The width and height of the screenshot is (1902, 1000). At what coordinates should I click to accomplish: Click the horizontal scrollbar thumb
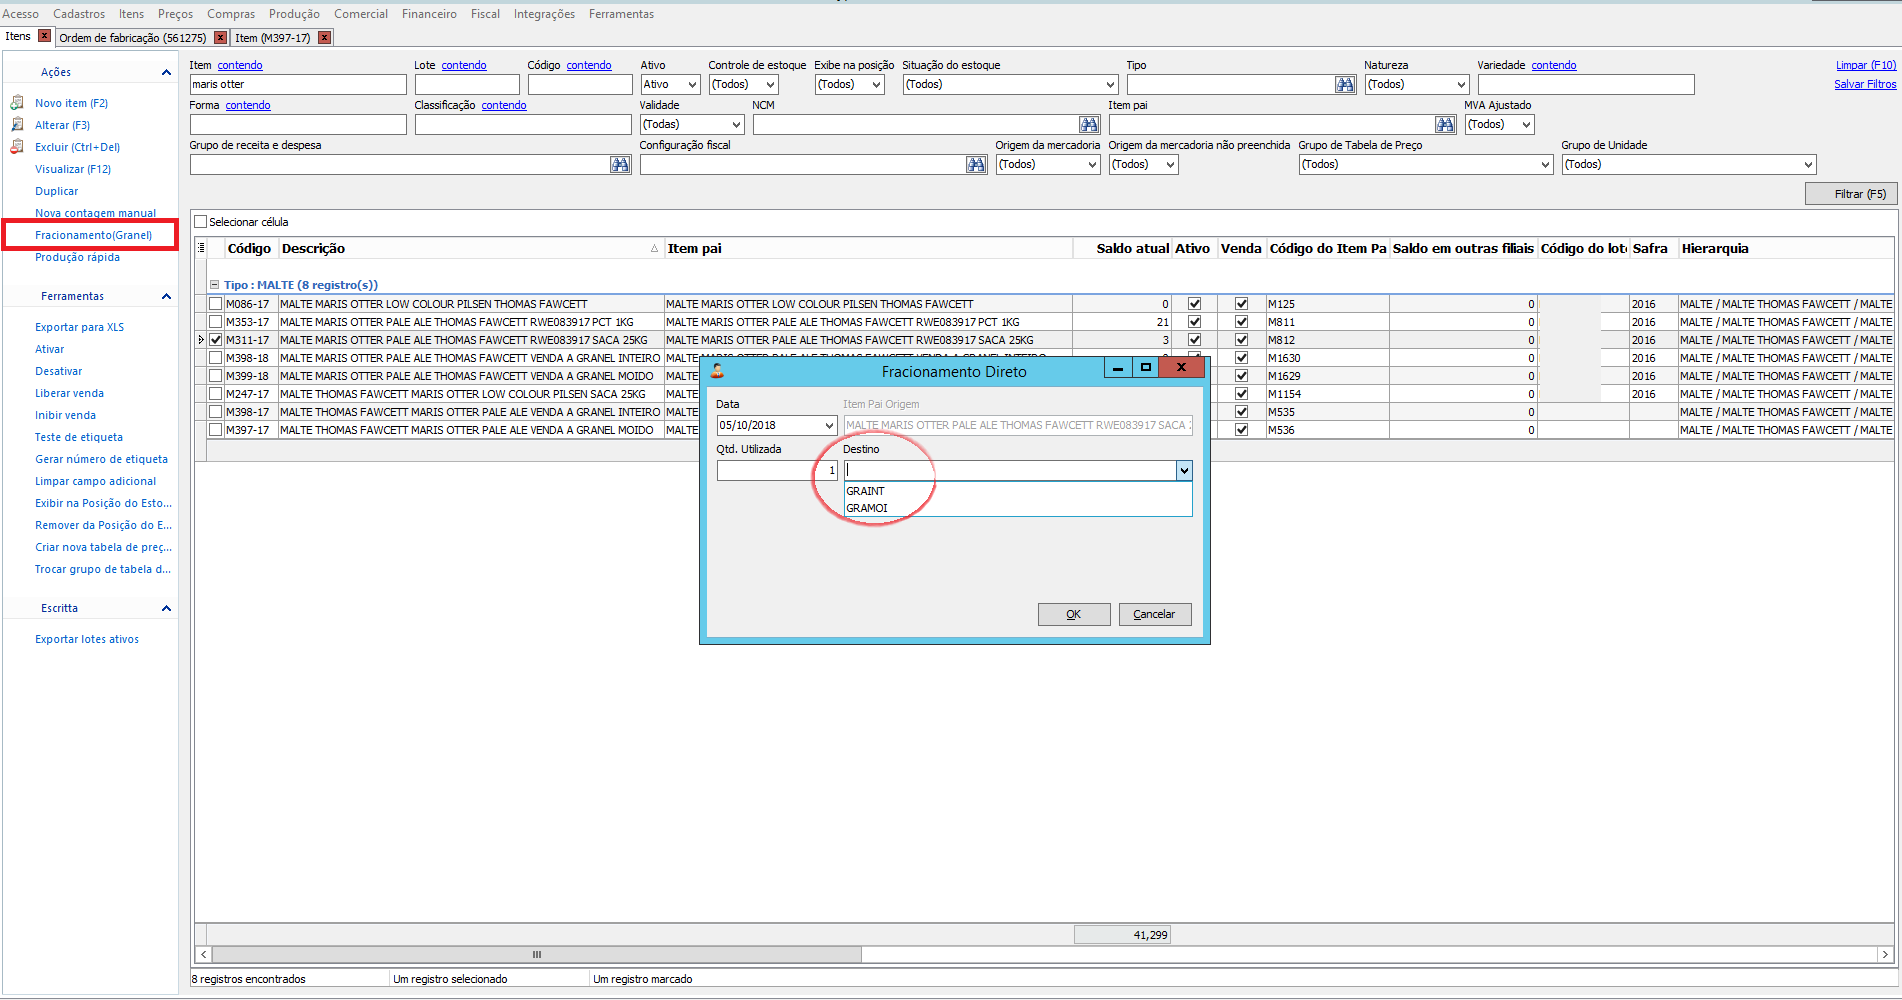[537, 955]
